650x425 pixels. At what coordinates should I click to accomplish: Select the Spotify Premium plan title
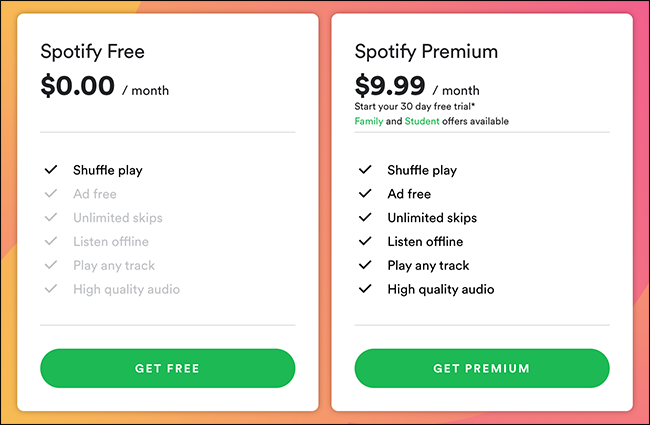tap(426, 51)
